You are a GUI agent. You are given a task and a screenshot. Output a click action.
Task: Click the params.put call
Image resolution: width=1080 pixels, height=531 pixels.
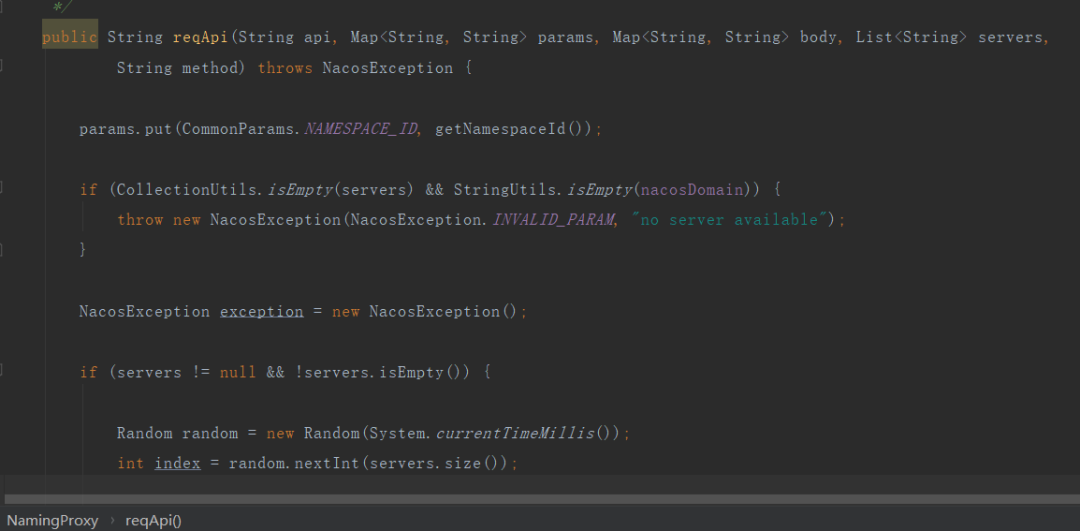click(x=125, y=129)
